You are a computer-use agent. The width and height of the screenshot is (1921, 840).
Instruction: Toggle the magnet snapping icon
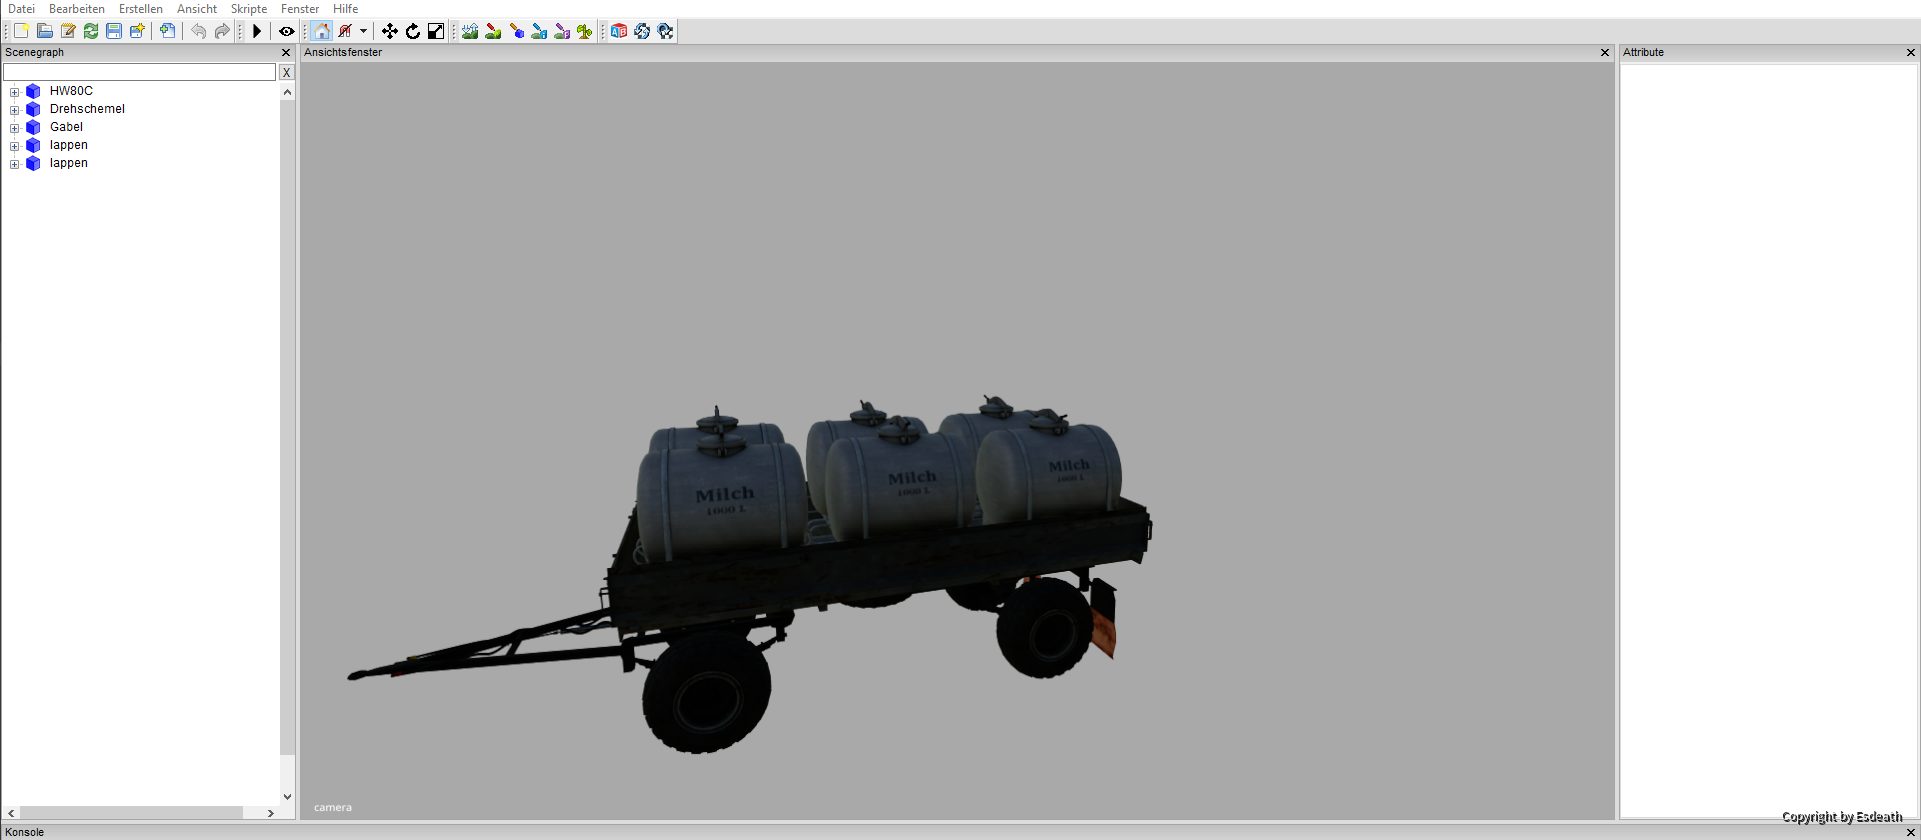coord(345,31)
